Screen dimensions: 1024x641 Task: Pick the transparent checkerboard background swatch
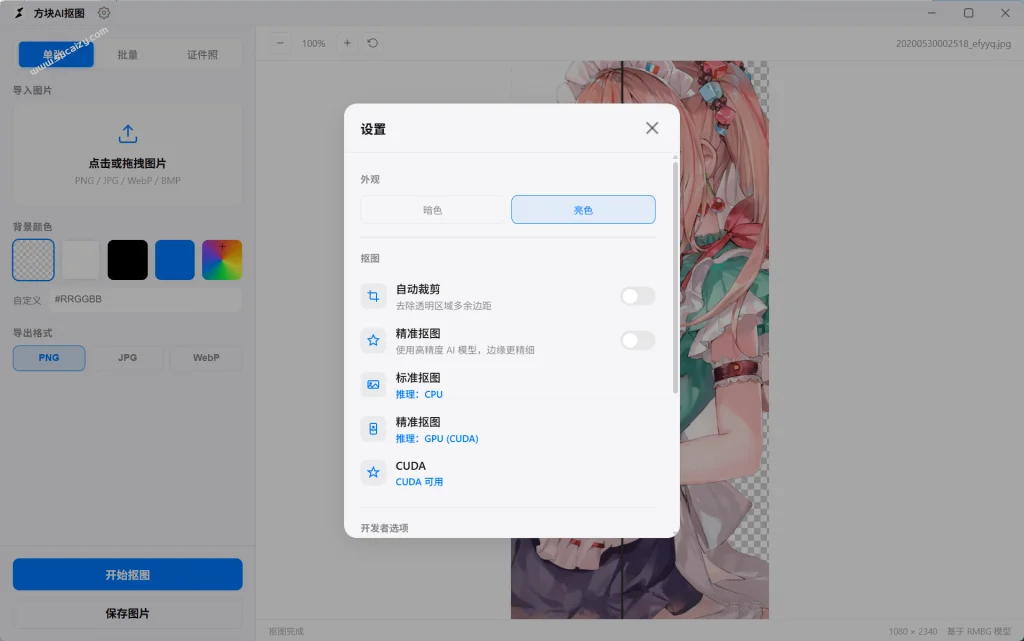point(33,260)
